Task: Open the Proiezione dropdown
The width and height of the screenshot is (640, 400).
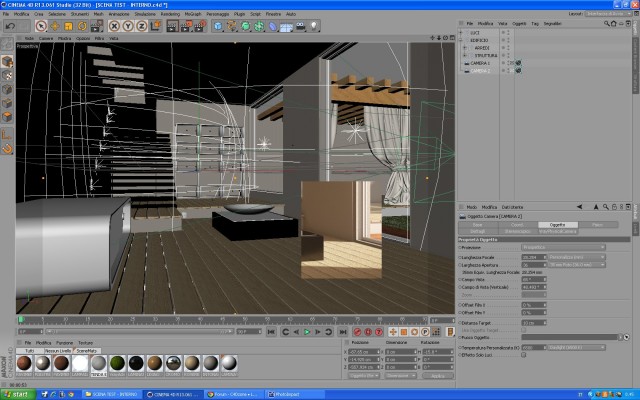Action: click(x=563, y=247)
